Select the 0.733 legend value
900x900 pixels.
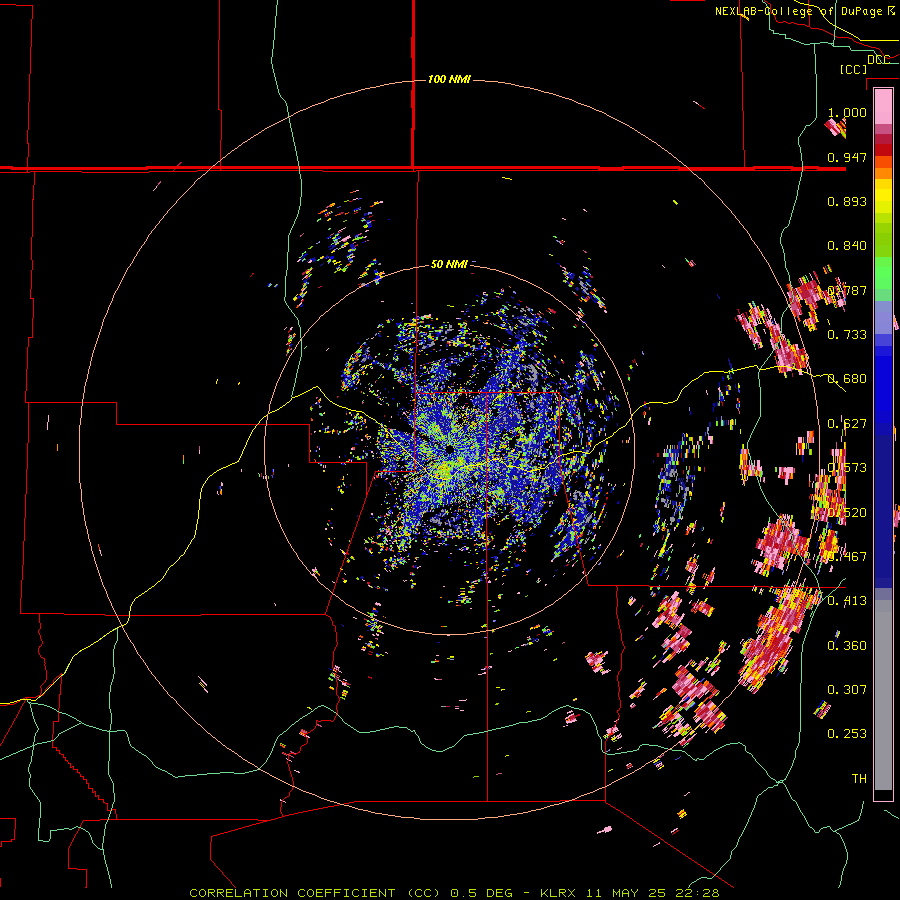[x=847, y=335]
